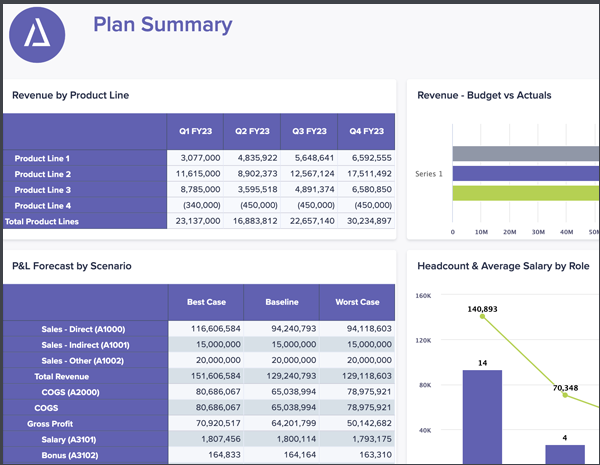Click the Q4 FY23 column header
The height and width of the screenshot is (465, 600).
366,131
